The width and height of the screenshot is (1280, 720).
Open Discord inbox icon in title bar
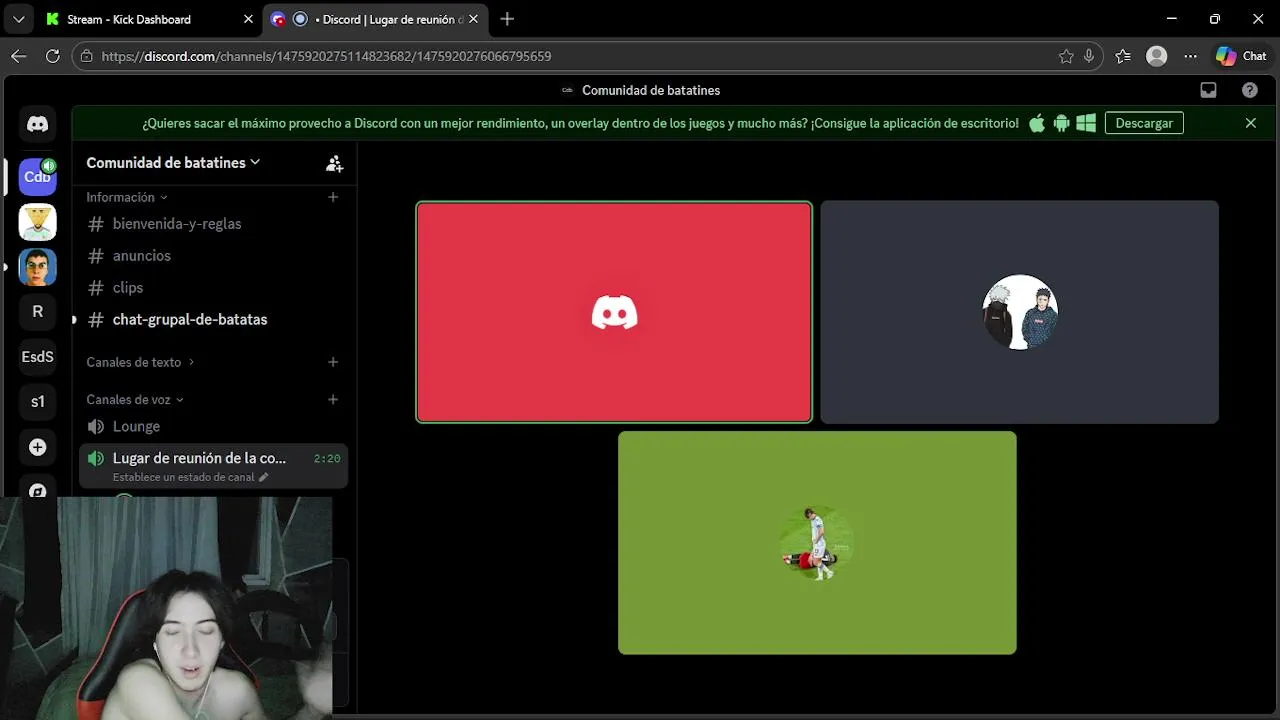click(x=1208, y=90)
